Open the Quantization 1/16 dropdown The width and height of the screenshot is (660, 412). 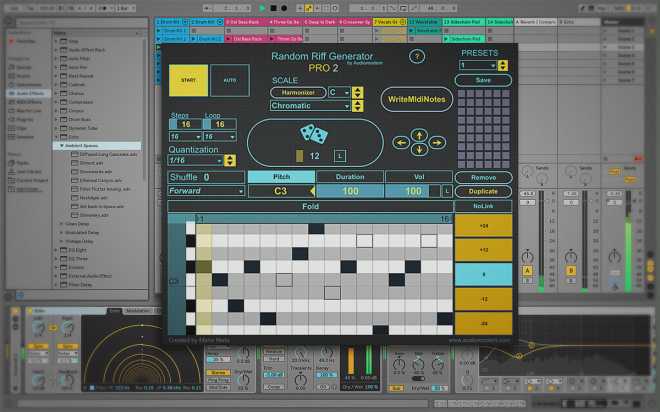[195, 160]
